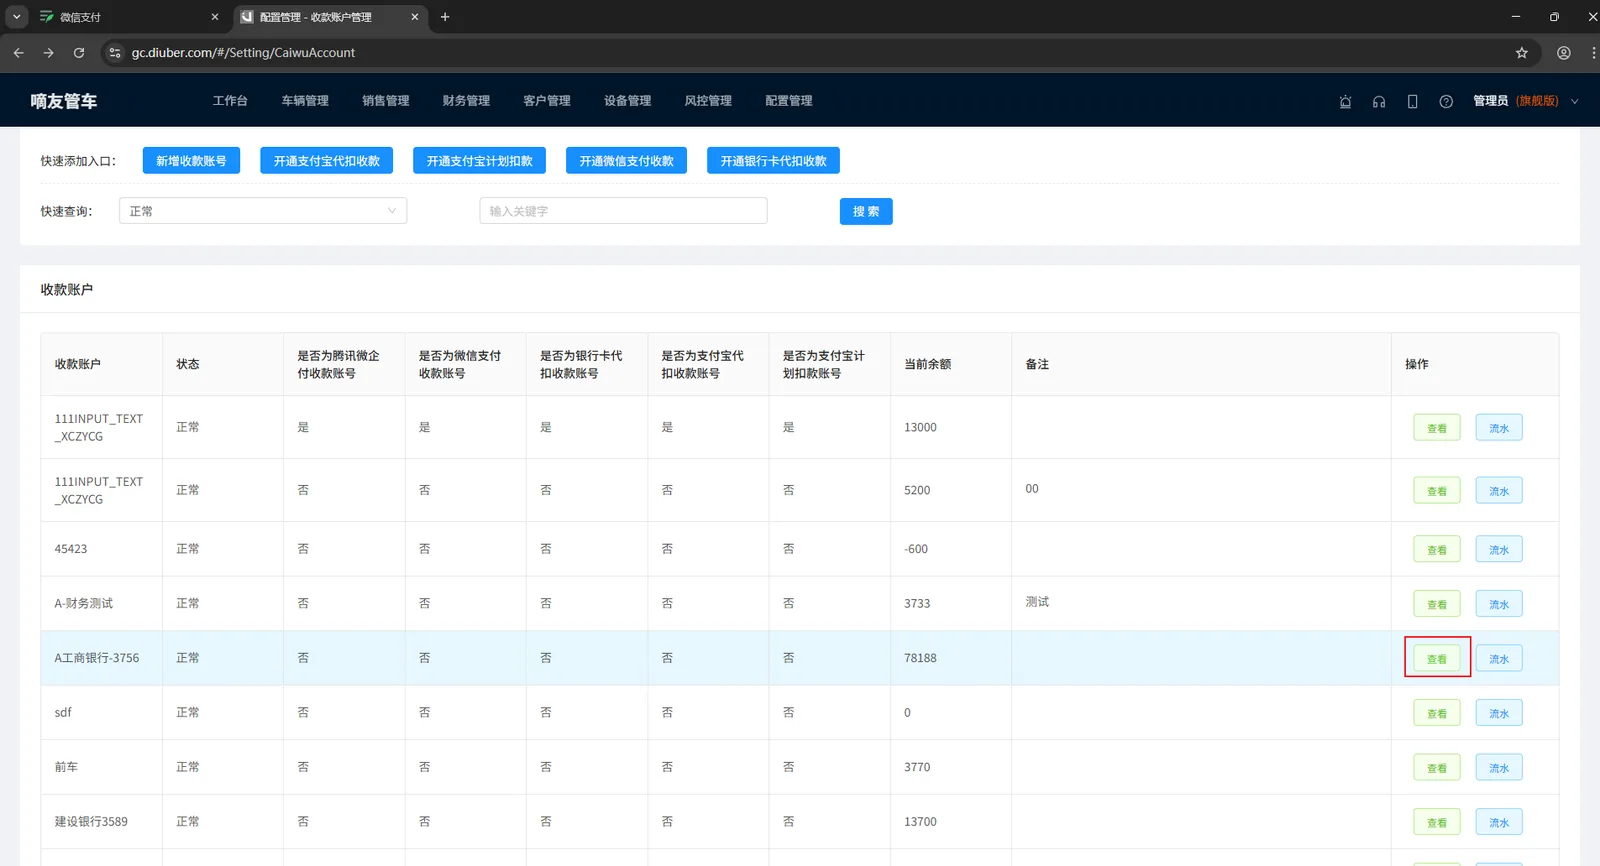Click 流水 for 建设银行3589 account
Screen dimensions: 1600x866
[x=1499, y=823]
